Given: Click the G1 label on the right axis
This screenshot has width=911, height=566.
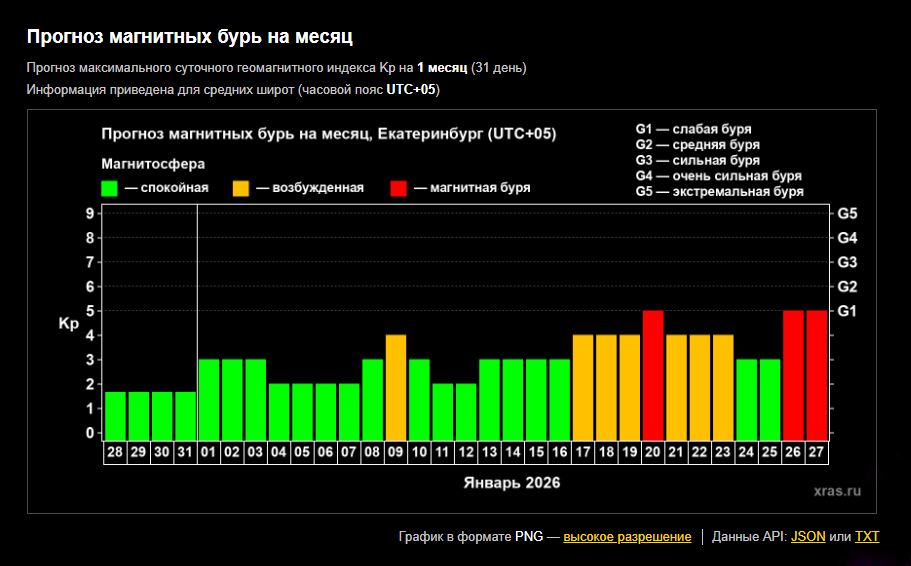Looking at the screenshot, I should tap(847, 311).
